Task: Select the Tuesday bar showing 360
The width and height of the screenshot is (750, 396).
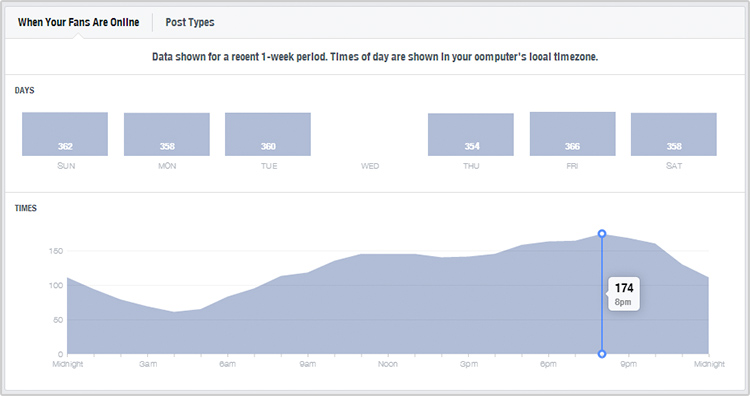Action: coord(268,134)
